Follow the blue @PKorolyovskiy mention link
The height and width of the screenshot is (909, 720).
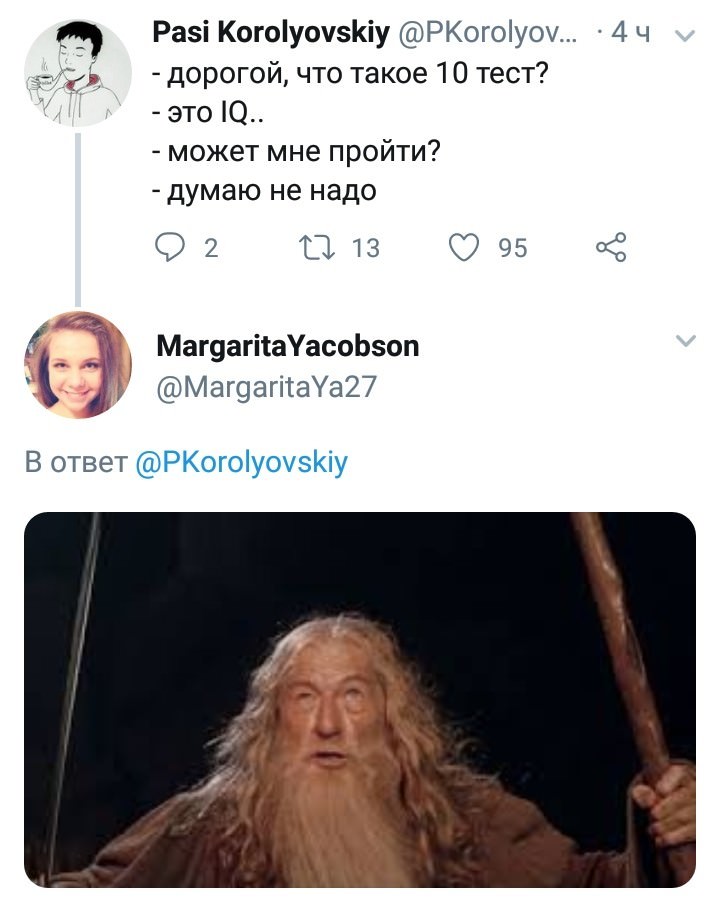click(x=241, y=463)
